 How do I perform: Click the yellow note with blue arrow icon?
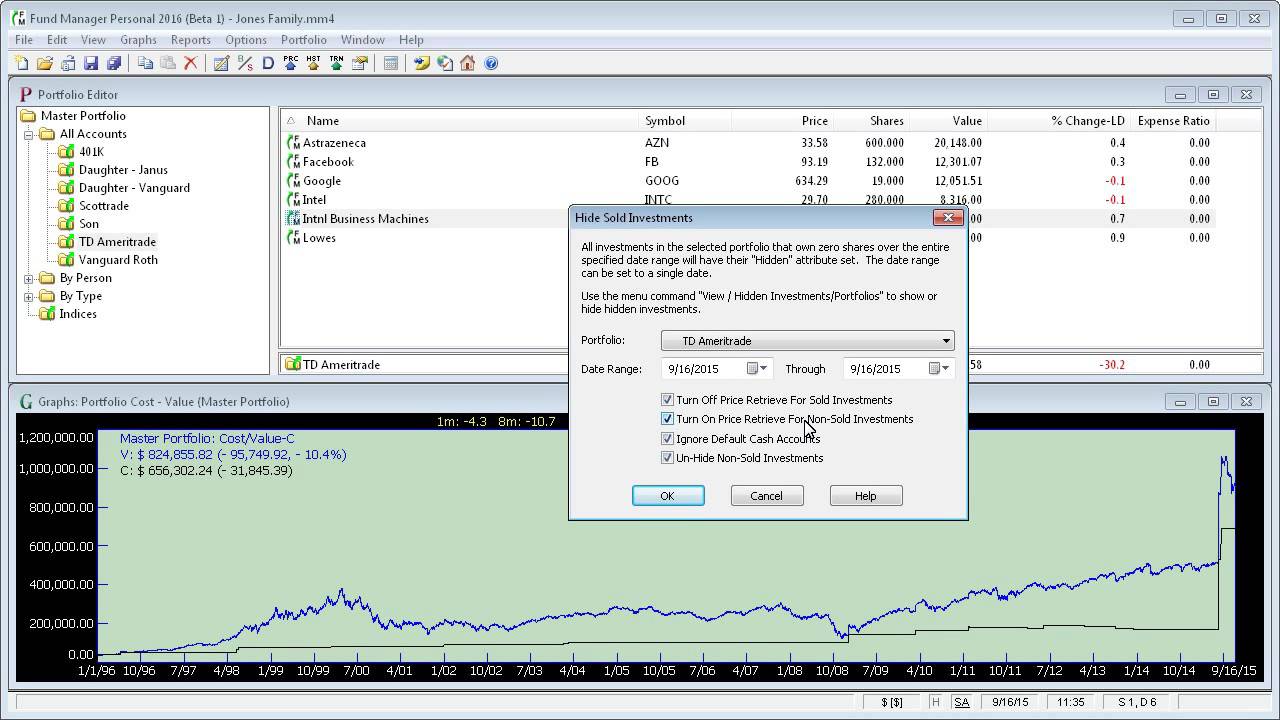coord(421,63)
